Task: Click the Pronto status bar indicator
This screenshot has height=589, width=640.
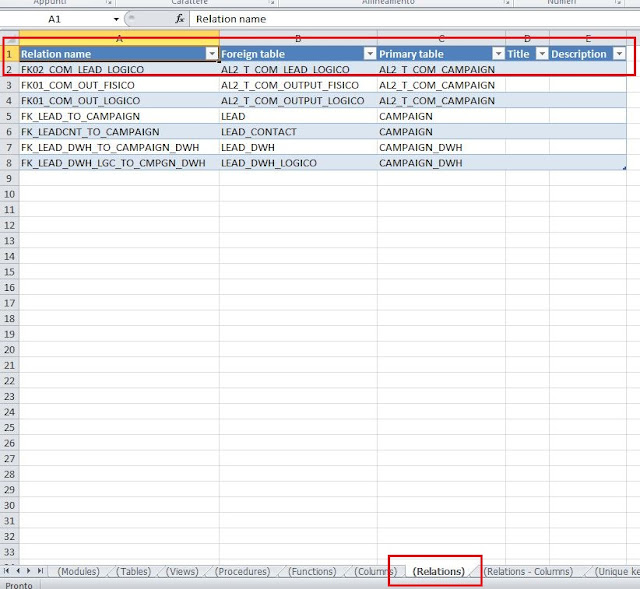Action: point(19,585)
